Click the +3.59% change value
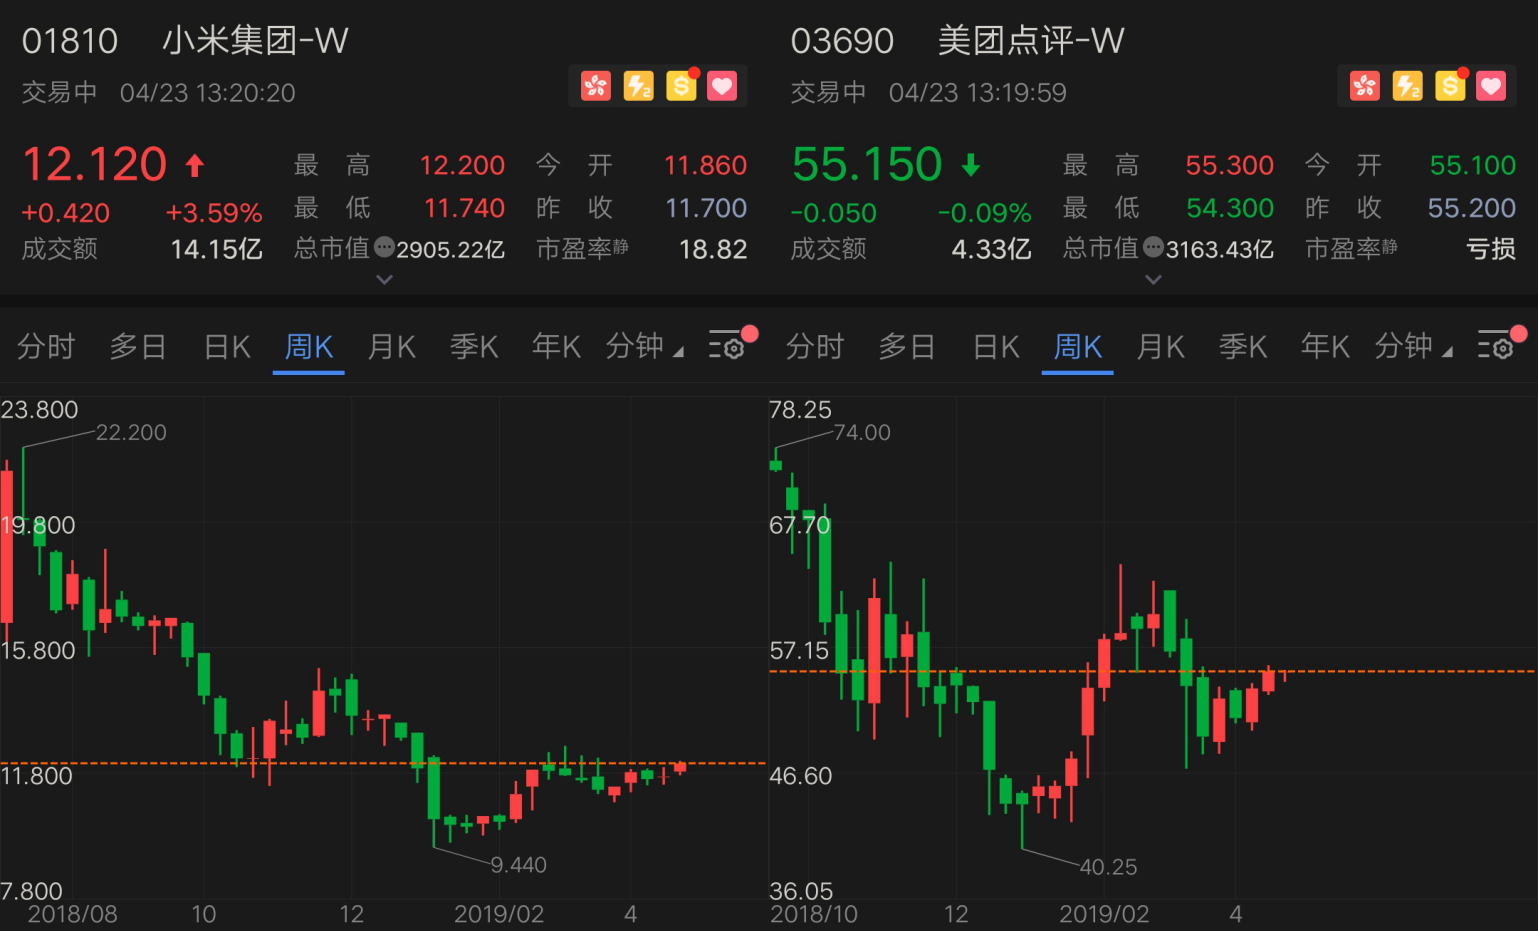 [x=214, y=213]
